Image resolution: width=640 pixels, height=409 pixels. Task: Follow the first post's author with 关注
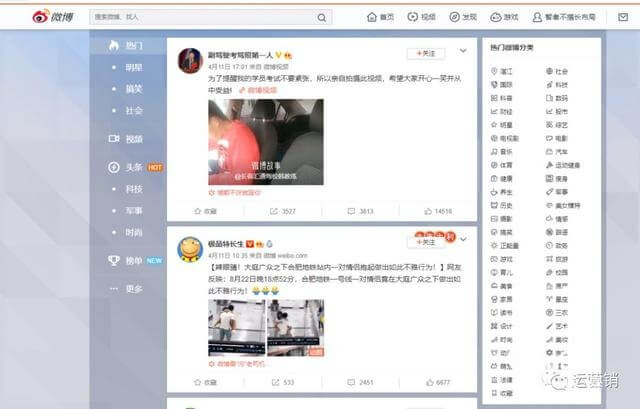(425, 53)
